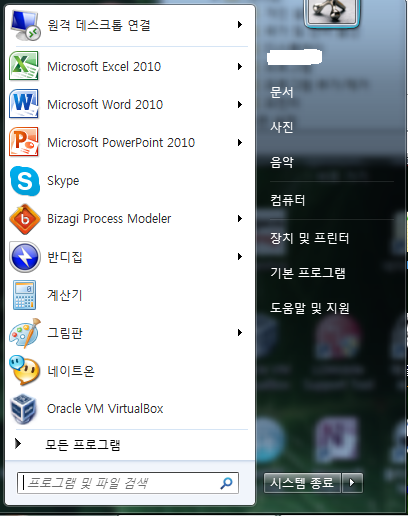Click the Bizagi Process Modeler icon
The image size is (408, 516).
point(25,219)
